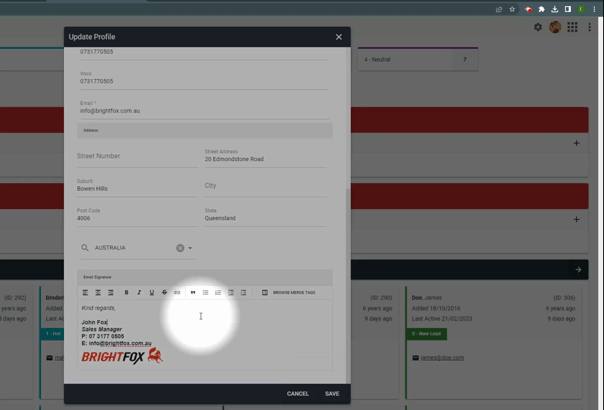The image size is (604, 410).
Task: Insert a hyperlink in the signature
Action: (x=177, y=292)
